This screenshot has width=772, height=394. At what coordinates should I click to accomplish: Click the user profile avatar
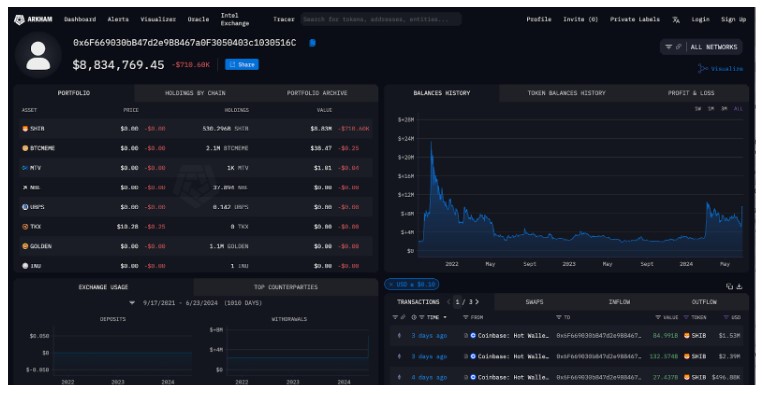coord(38,56)
